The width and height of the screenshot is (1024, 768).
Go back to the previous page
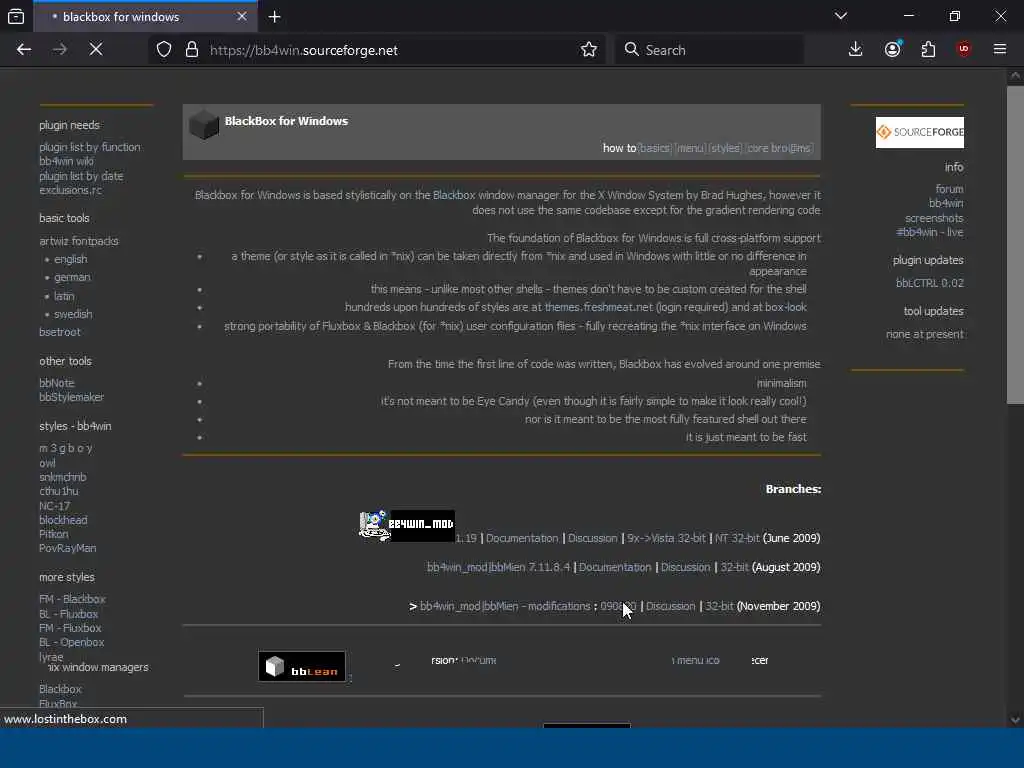pyautogui.click(x=24, y=50)
